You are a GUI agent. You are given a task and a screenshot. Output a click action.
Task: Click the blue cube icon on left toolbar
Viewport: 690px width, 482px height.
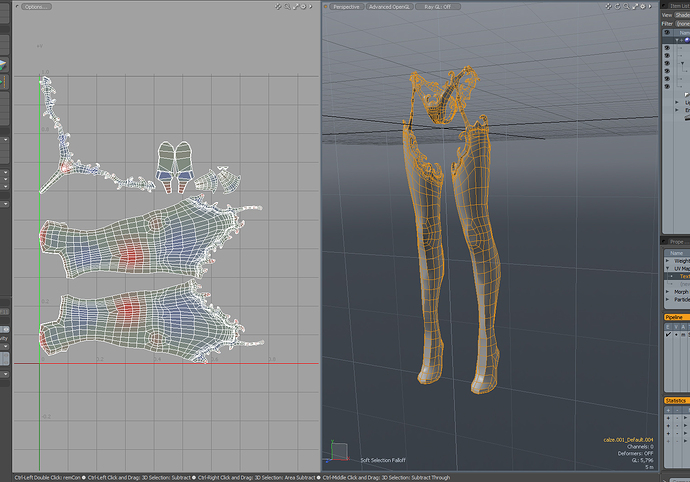pos(3,65)
